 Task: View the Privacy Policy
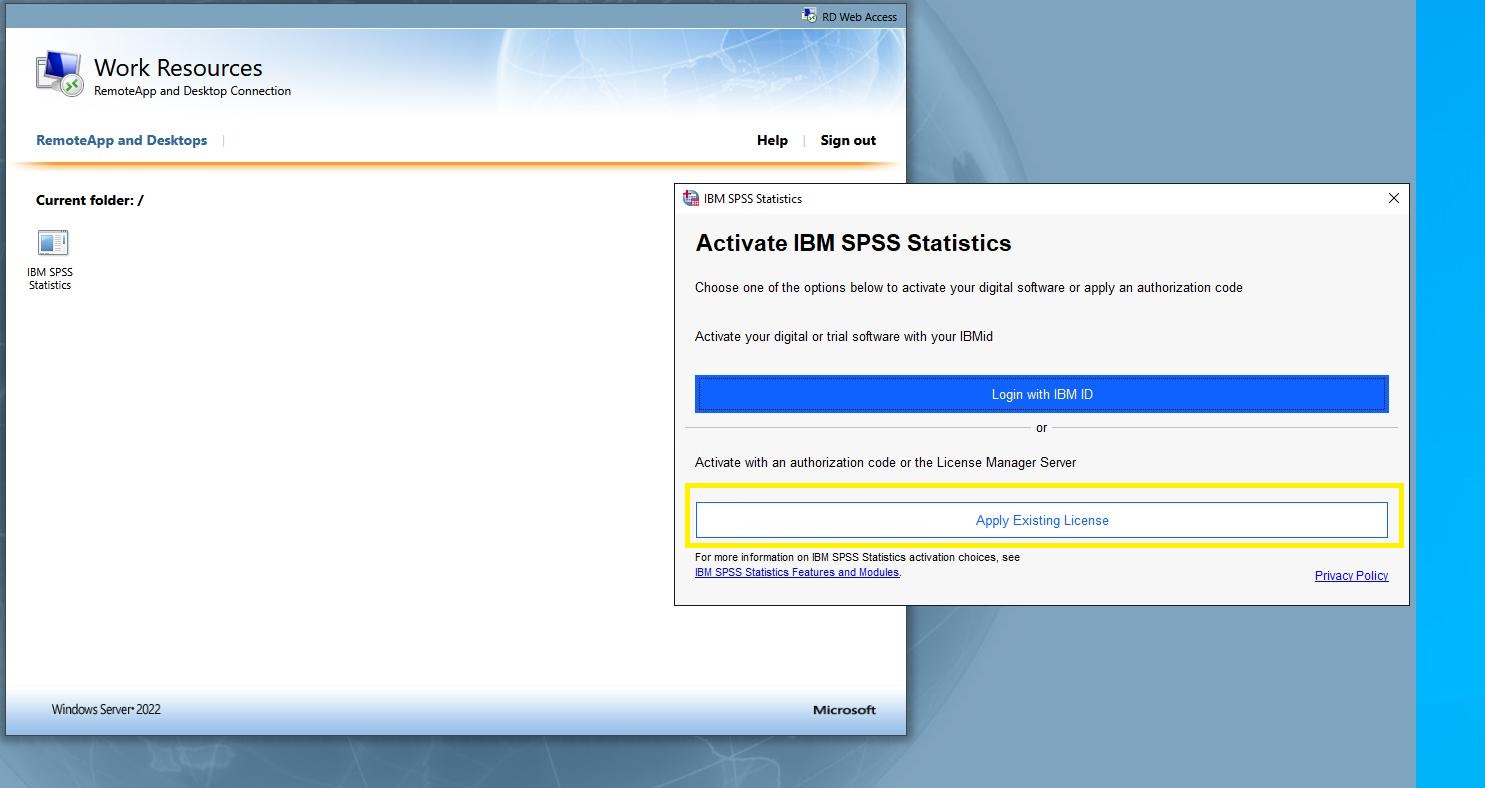point(1351,575)
